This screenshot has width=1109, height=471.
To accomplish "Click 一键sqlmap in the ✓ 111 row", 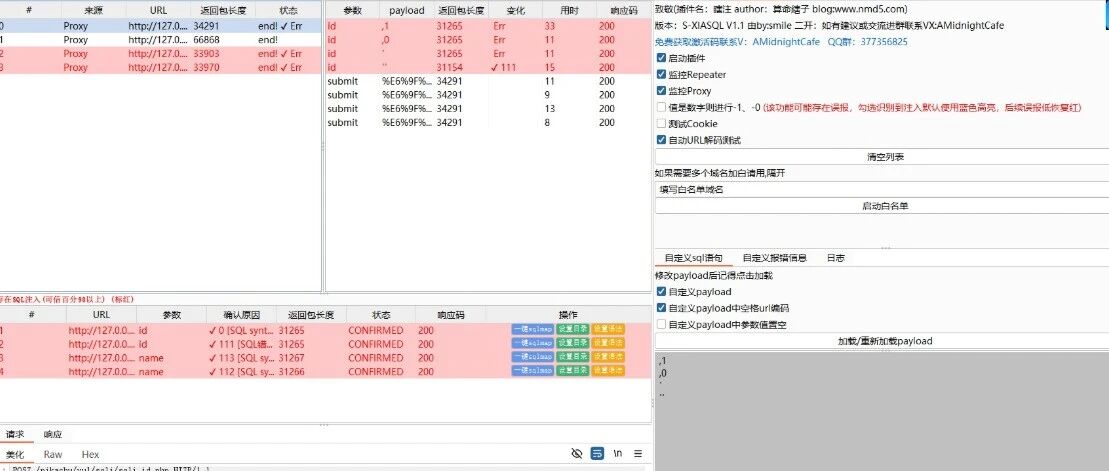I will coord(533,343).
